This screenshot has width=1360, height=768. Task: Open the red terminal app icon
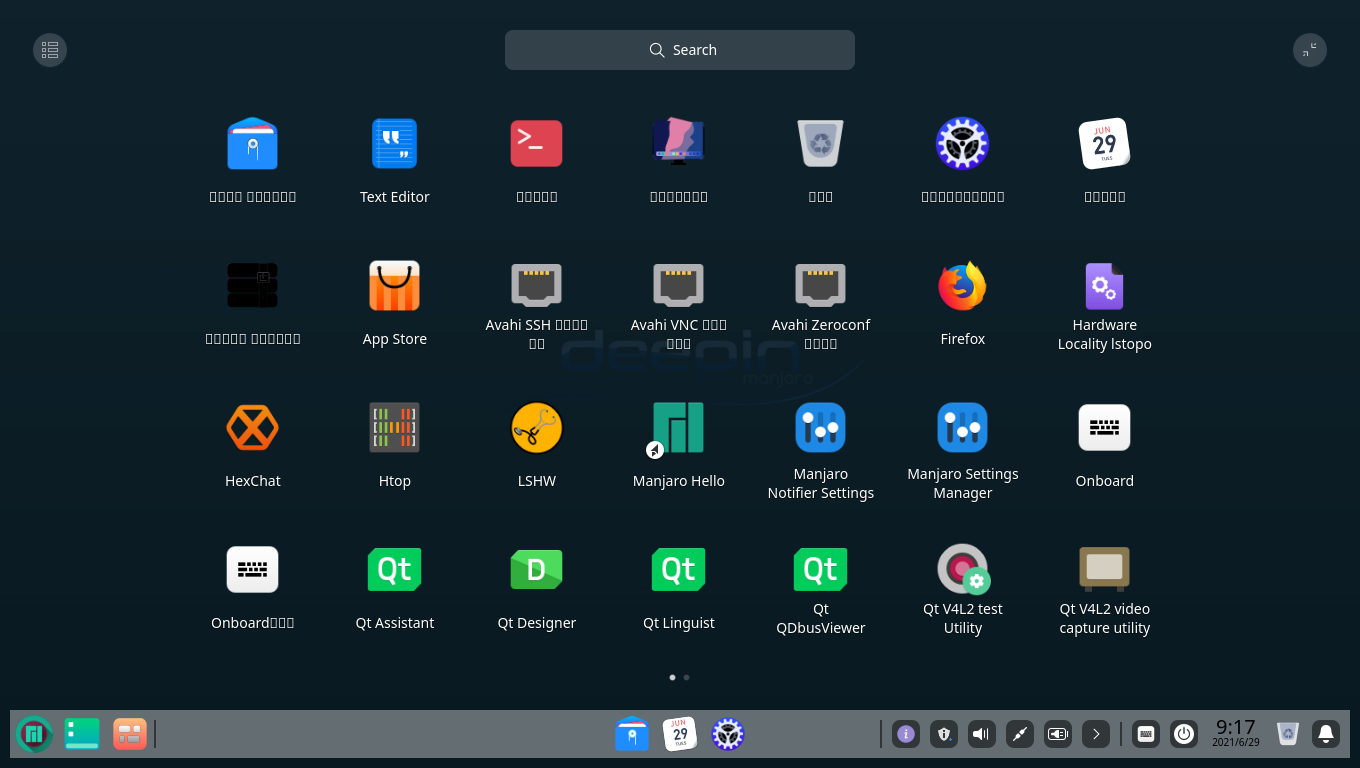click(x=536, y=144)
